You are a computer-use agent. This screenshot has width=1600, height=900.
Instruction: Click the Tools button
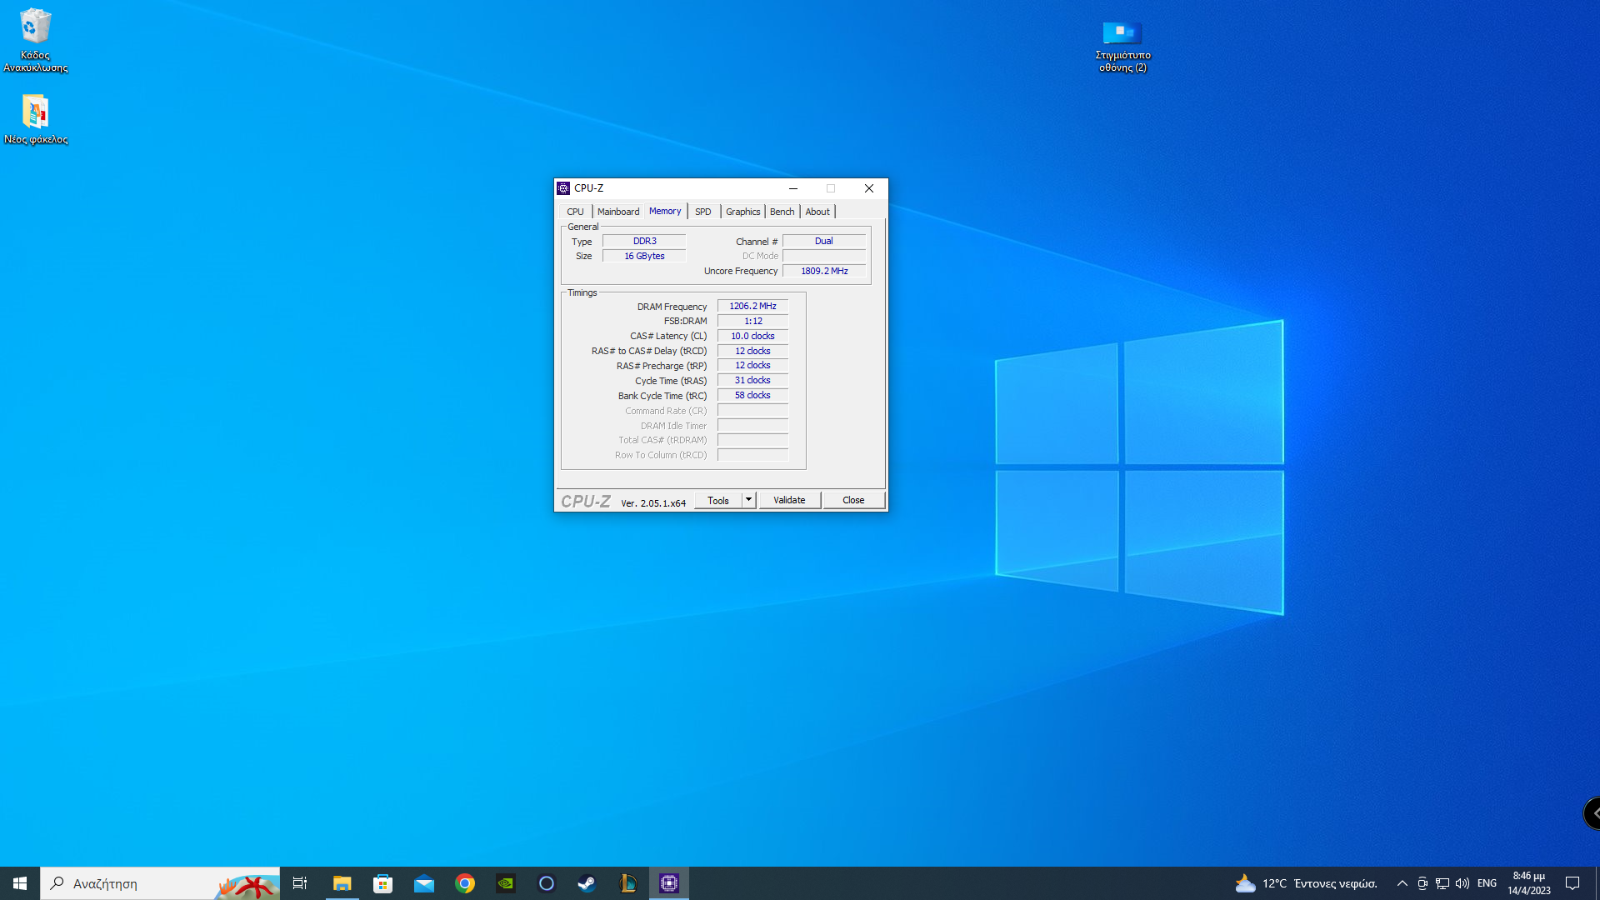pyautogui.click(x=718, y=500)
